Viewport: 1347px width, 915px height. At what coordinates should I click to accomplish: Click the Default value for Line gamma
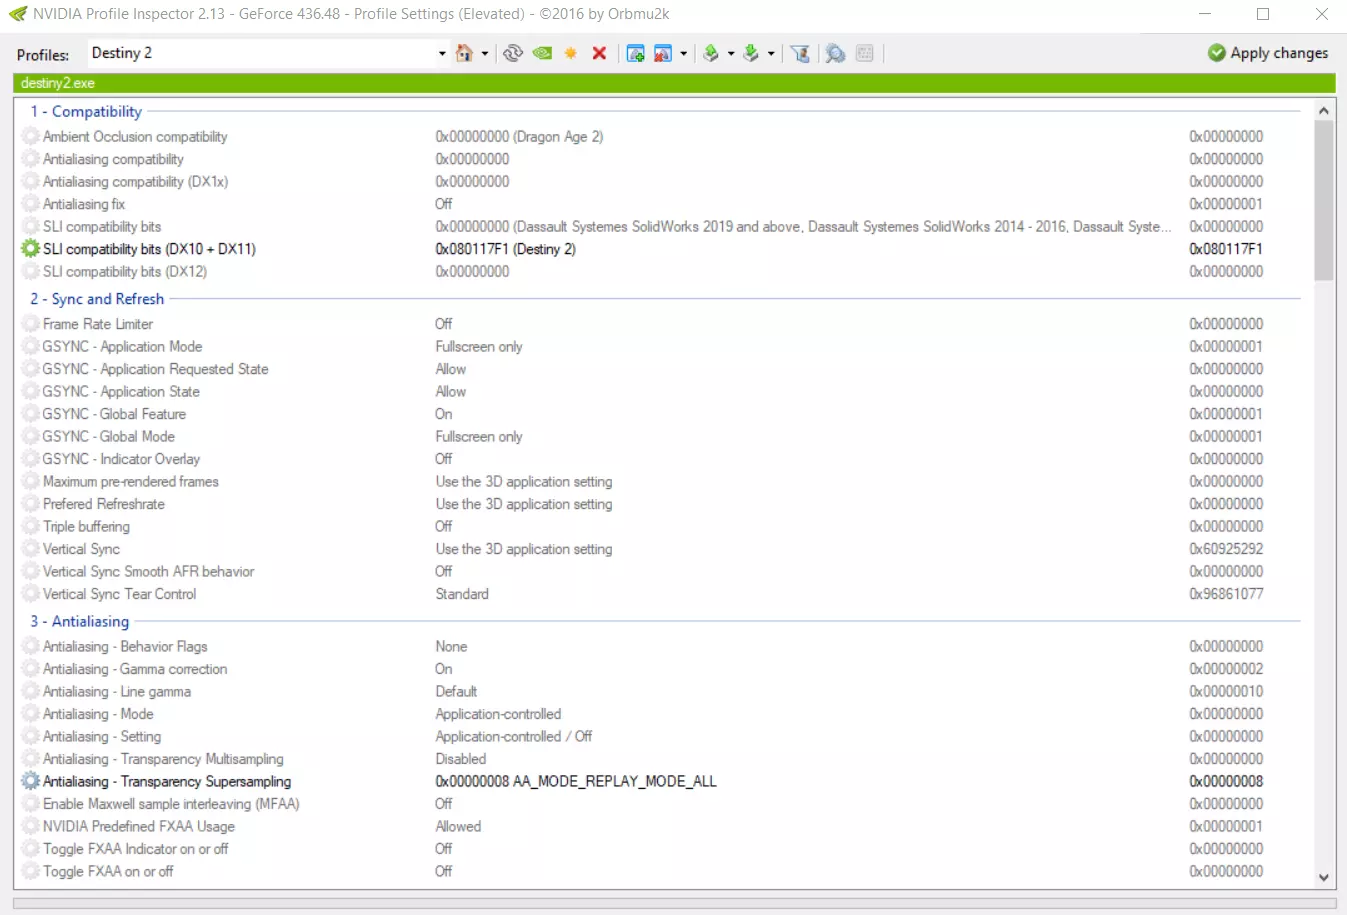tap(456, 691)
